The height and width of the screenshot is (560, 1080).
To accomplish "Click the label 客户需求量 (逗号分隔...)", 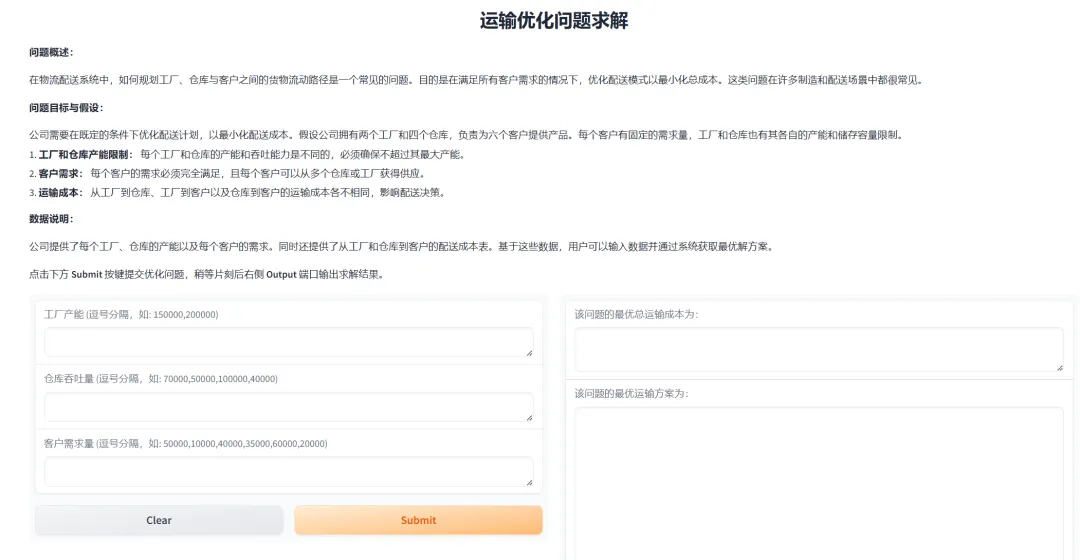I will tap(185, 444).
